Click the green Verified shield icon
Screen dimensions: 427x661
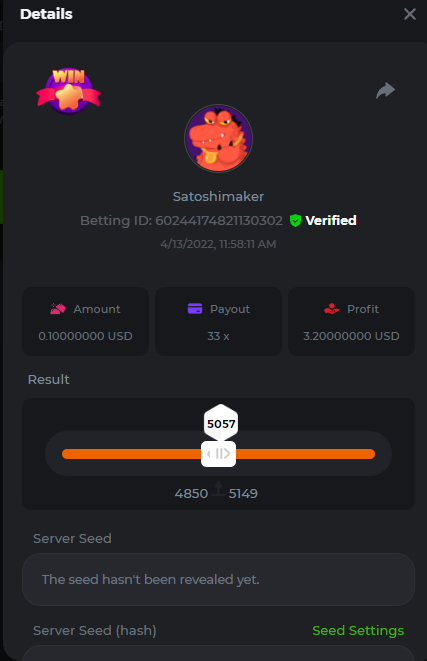click(295, 220)
